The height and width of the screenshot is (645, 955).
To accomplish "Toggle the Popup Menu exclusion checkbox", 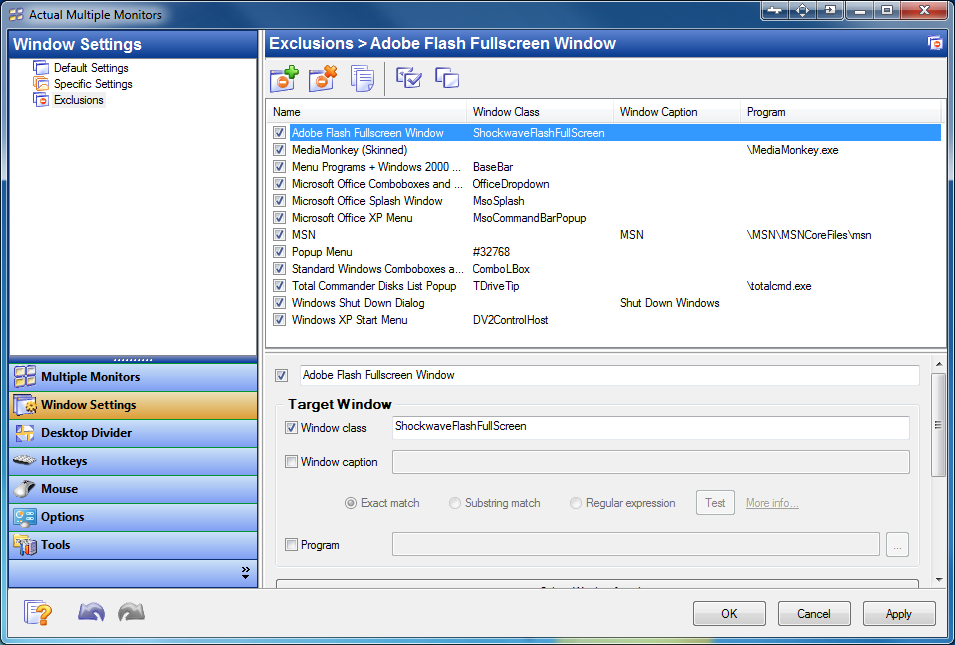I will coord(280,252).
